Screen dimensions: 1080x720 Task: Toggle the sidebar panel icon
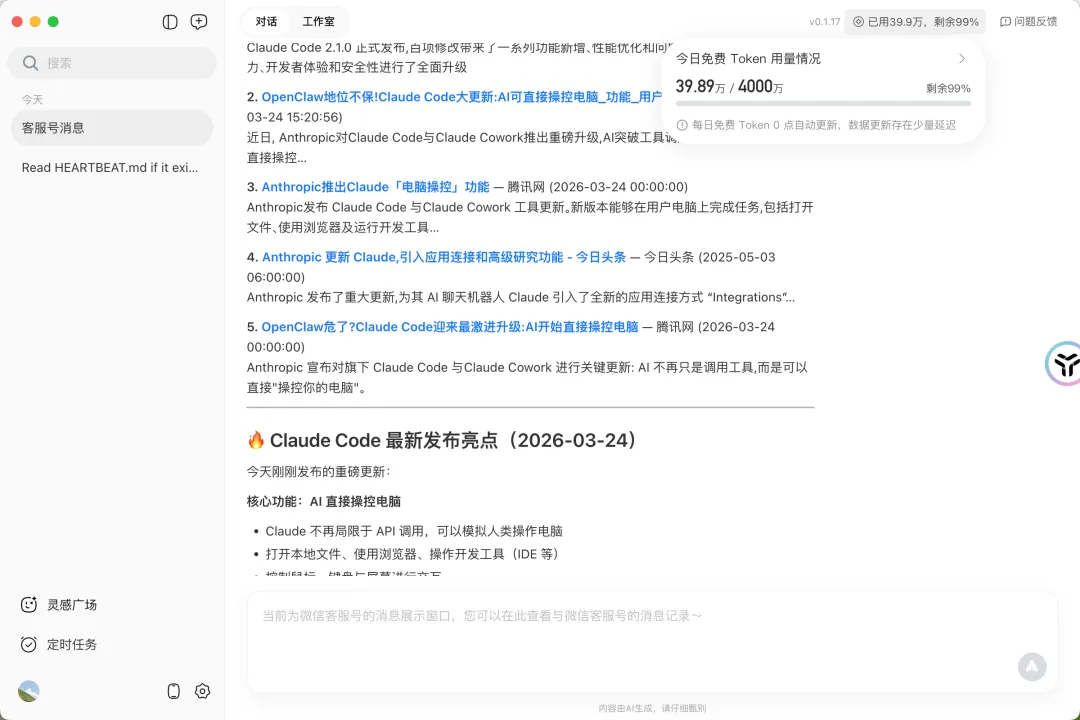coord(170,22)
